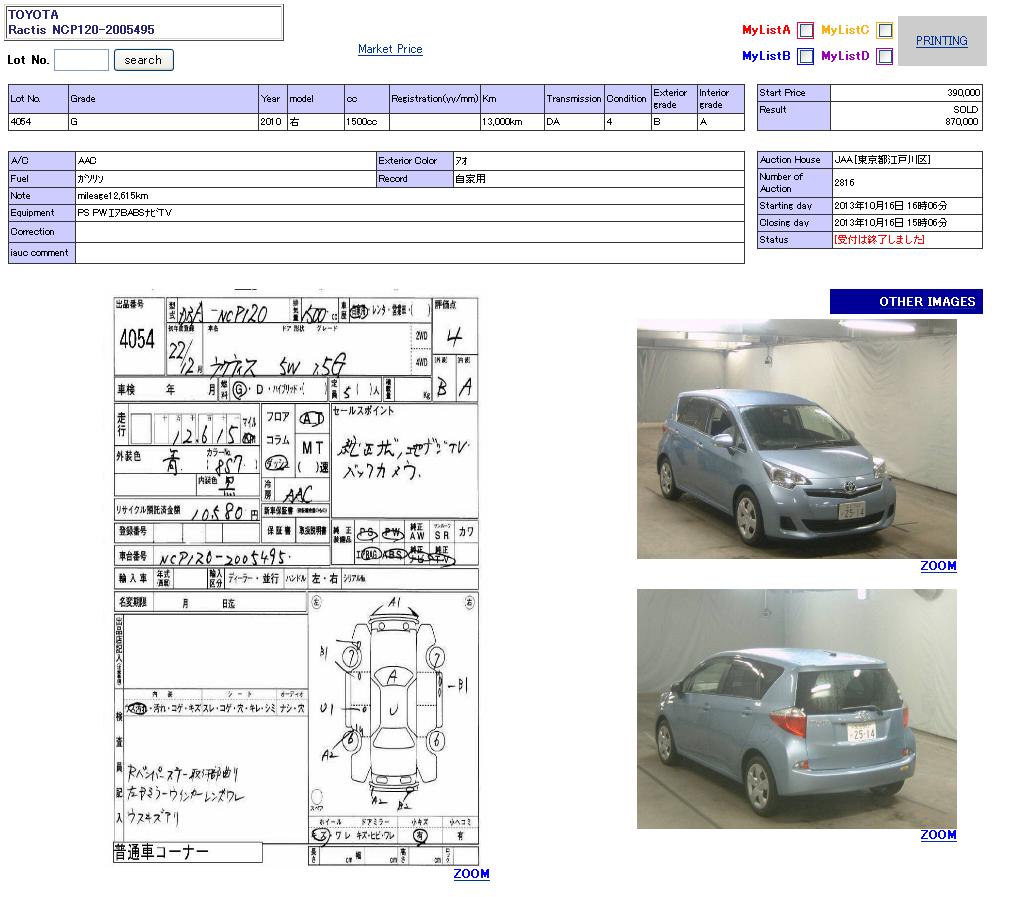
Task: Open the Market Price link
Action: (x=390, y=49)
